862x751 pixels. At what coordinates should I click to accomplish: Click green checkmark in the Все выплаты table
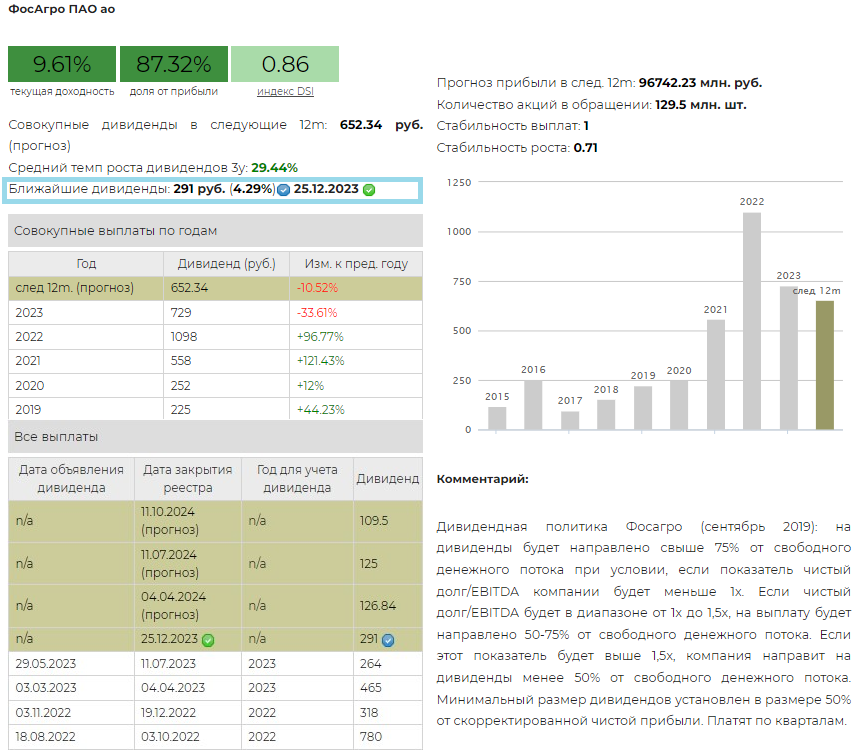click(208, 639)
